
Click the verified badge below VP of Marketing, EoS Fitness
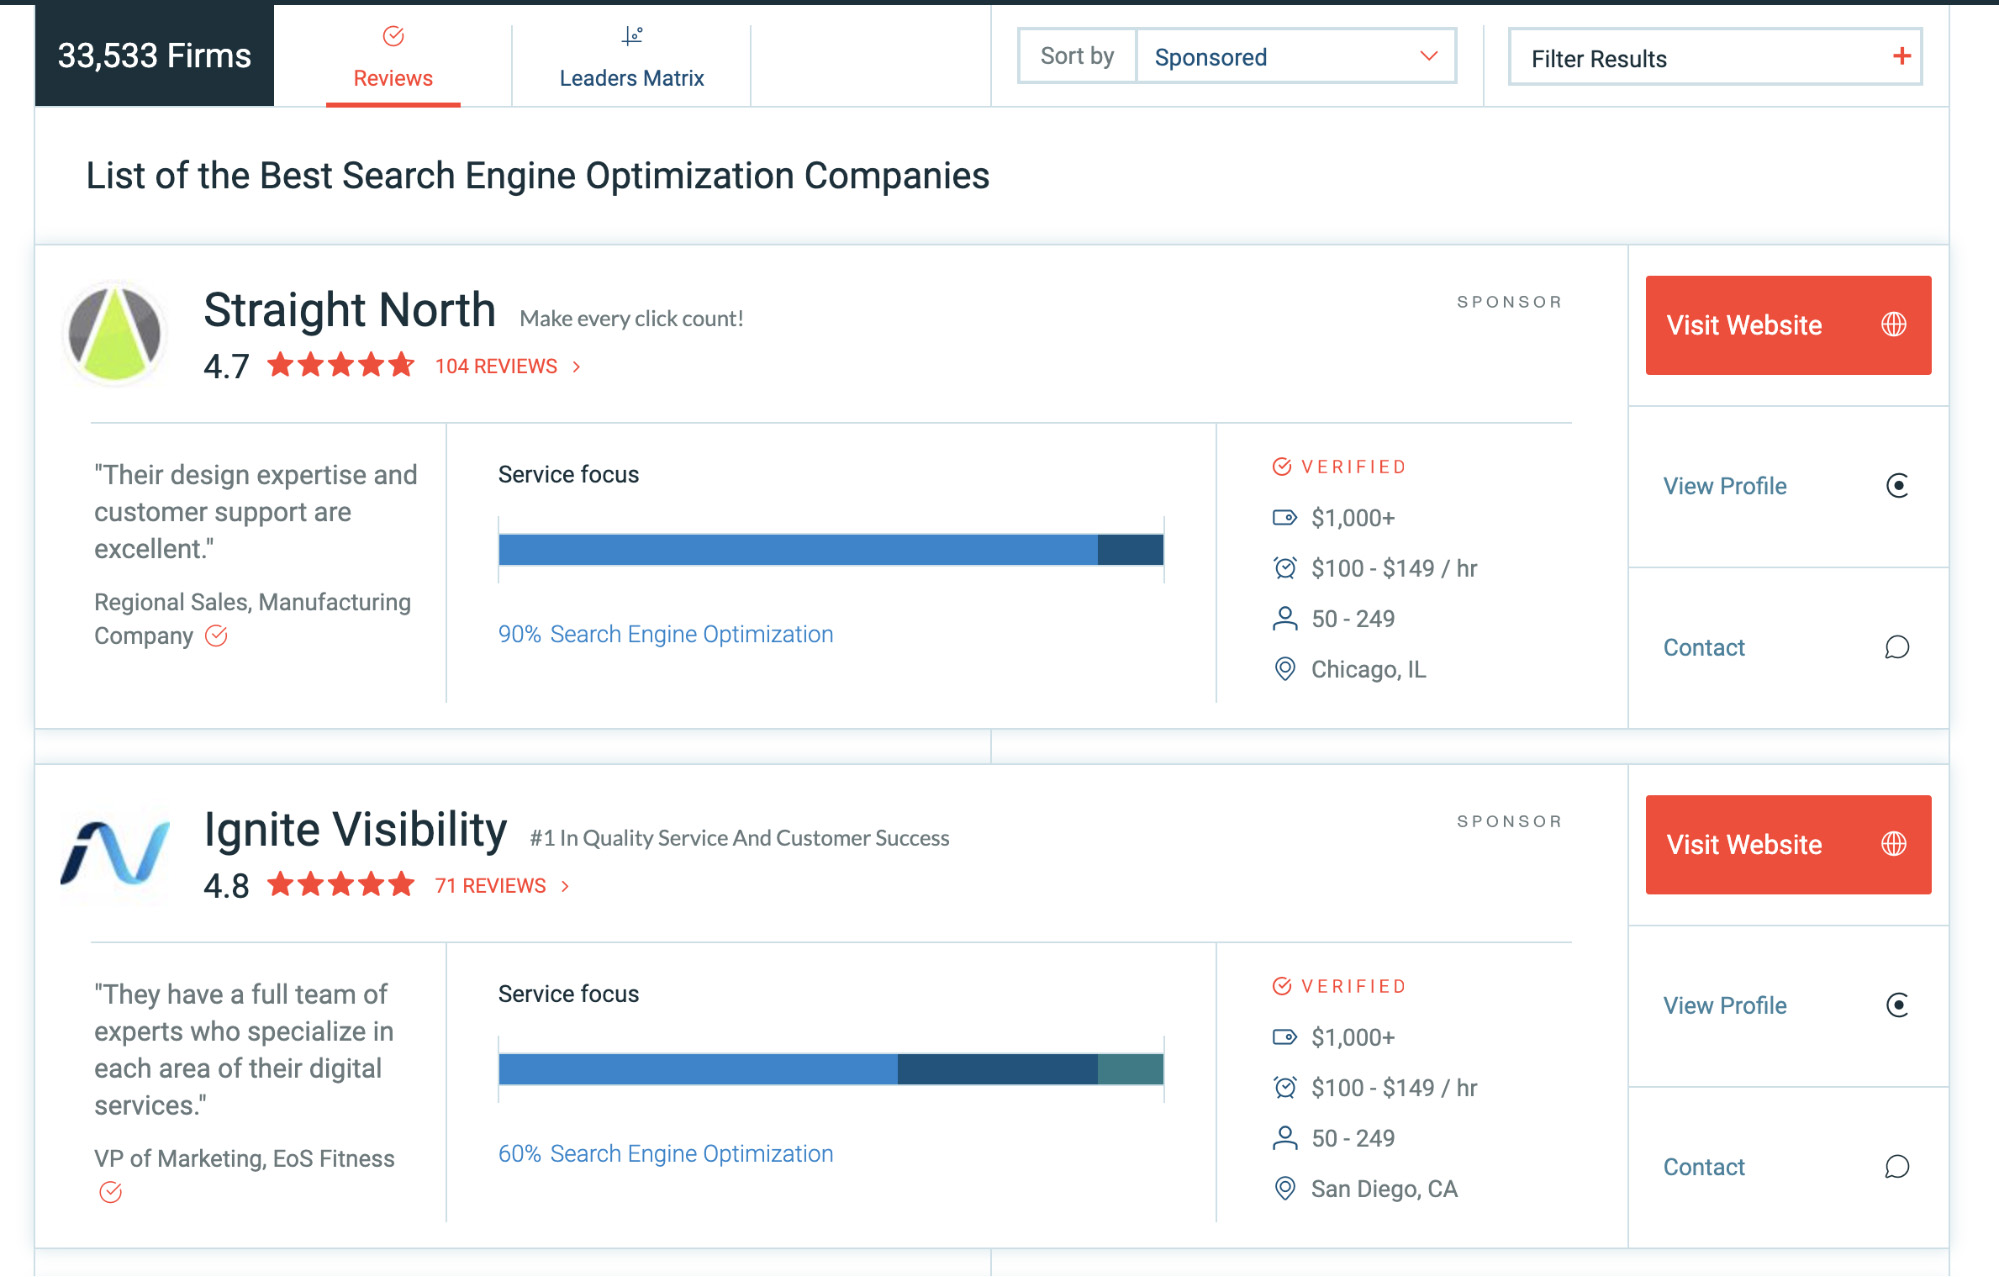pos(110,1192)
